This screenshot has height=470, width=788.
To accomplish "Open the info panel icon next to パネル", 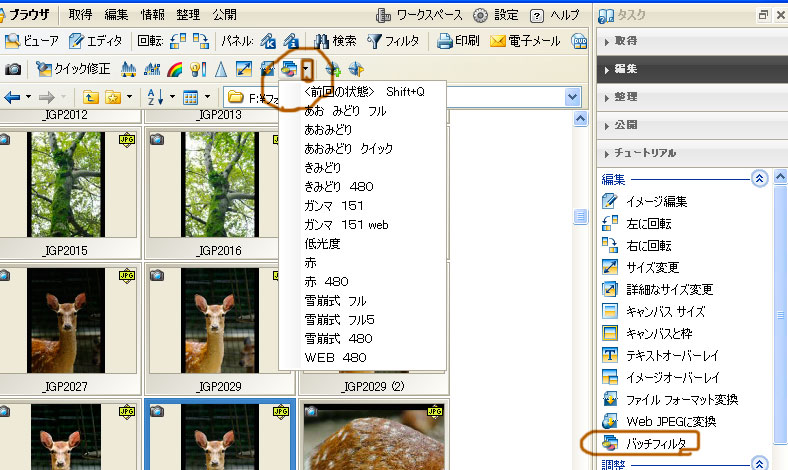I will tap(291, 41).
